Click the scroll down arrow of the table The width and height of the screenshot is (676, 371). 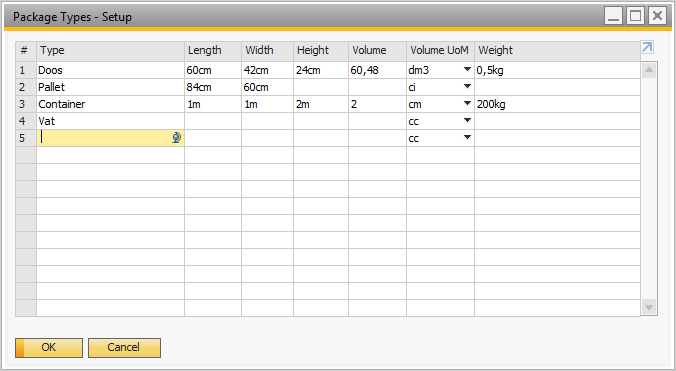(x=649, y=307)
